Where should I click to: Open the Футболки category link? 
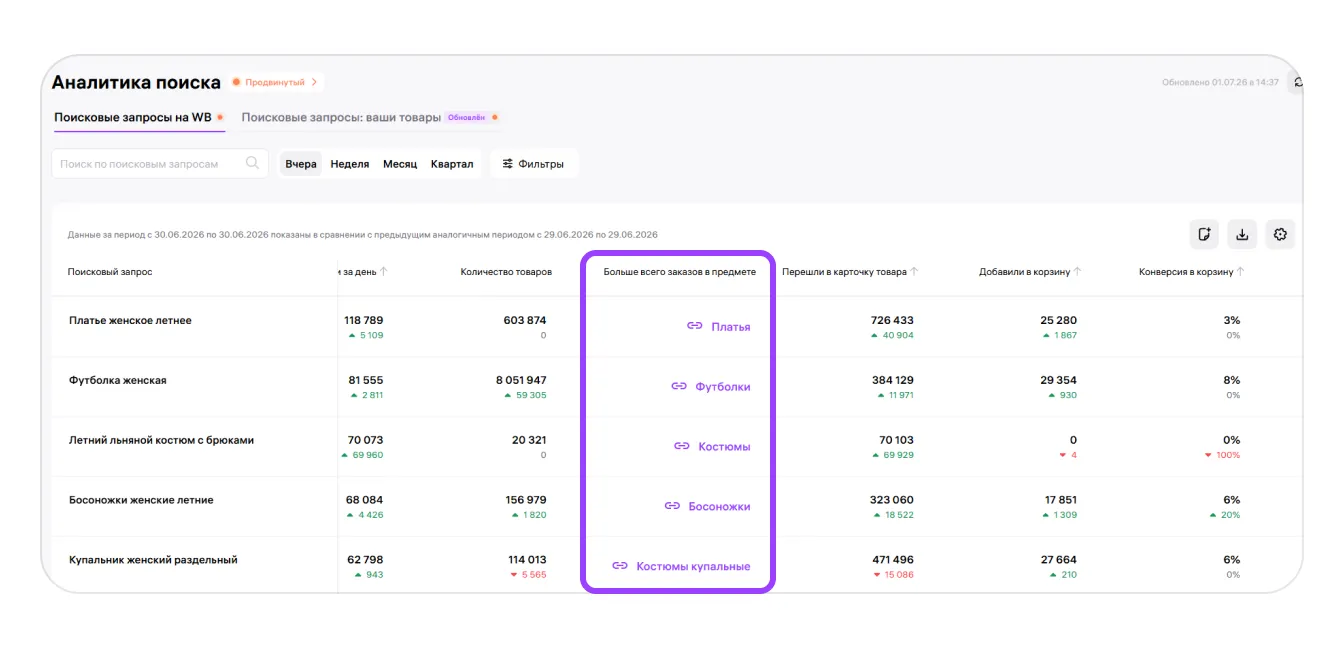click(723, 386)
